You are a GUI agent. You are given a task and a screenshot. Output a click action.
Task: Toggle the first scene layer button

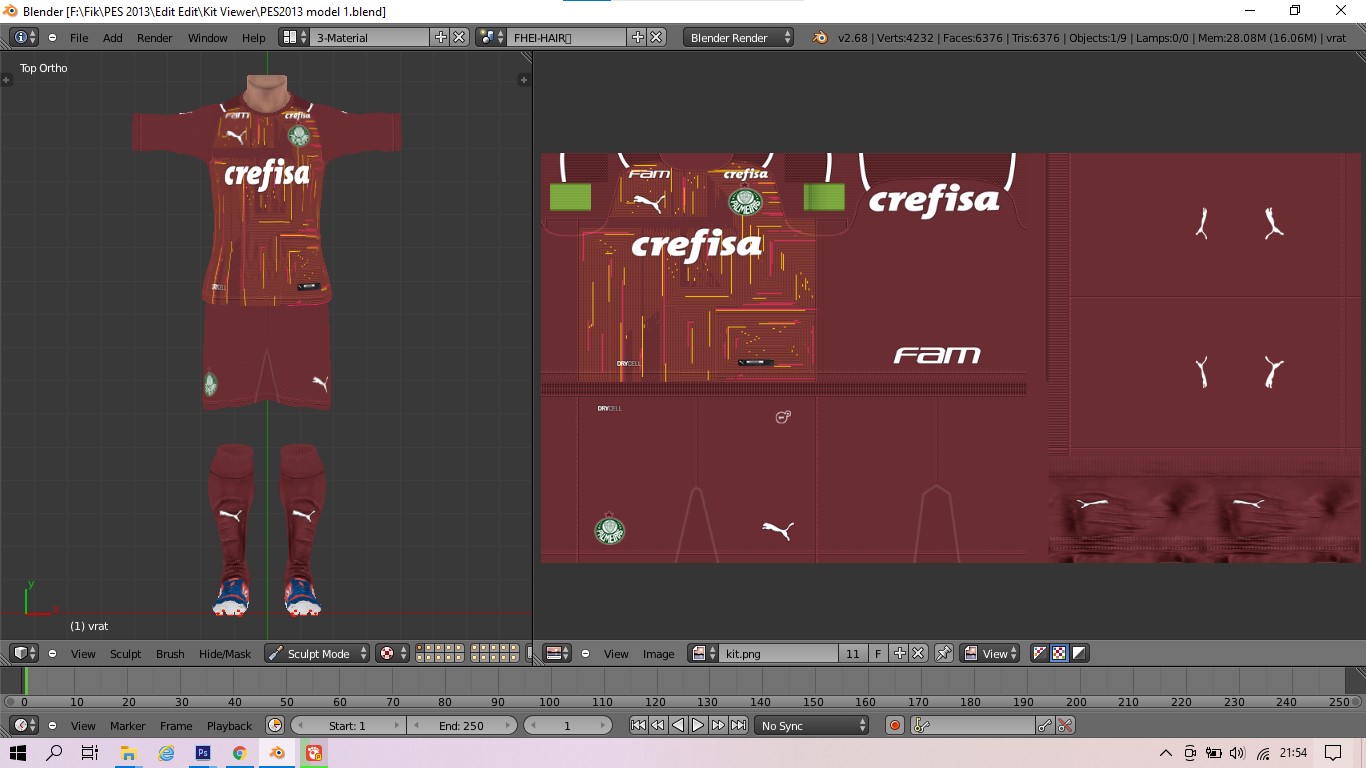click(420, 648)
